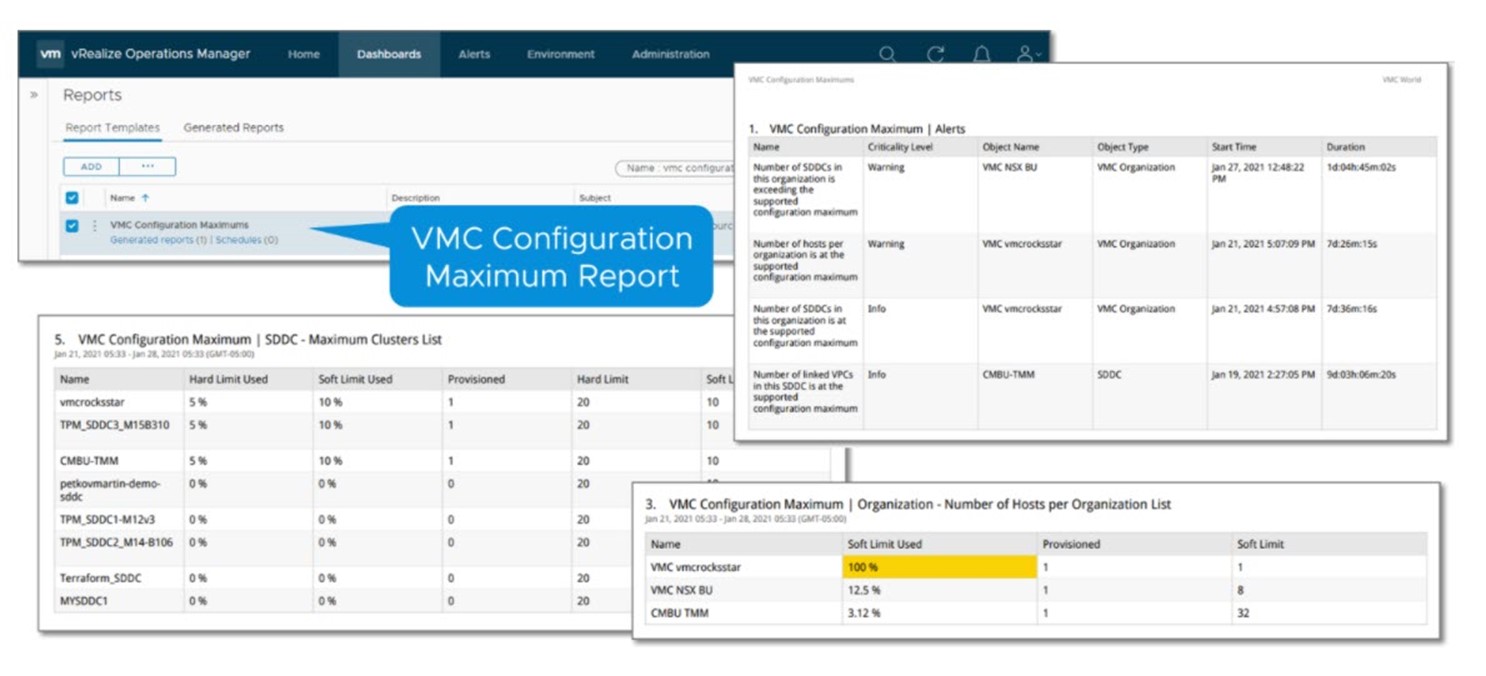The width and height of the screenshot is (1486, 676).
Task: Select TPM_SDDC3_M15B310 in Clusters List
Action: click(115, 425)
